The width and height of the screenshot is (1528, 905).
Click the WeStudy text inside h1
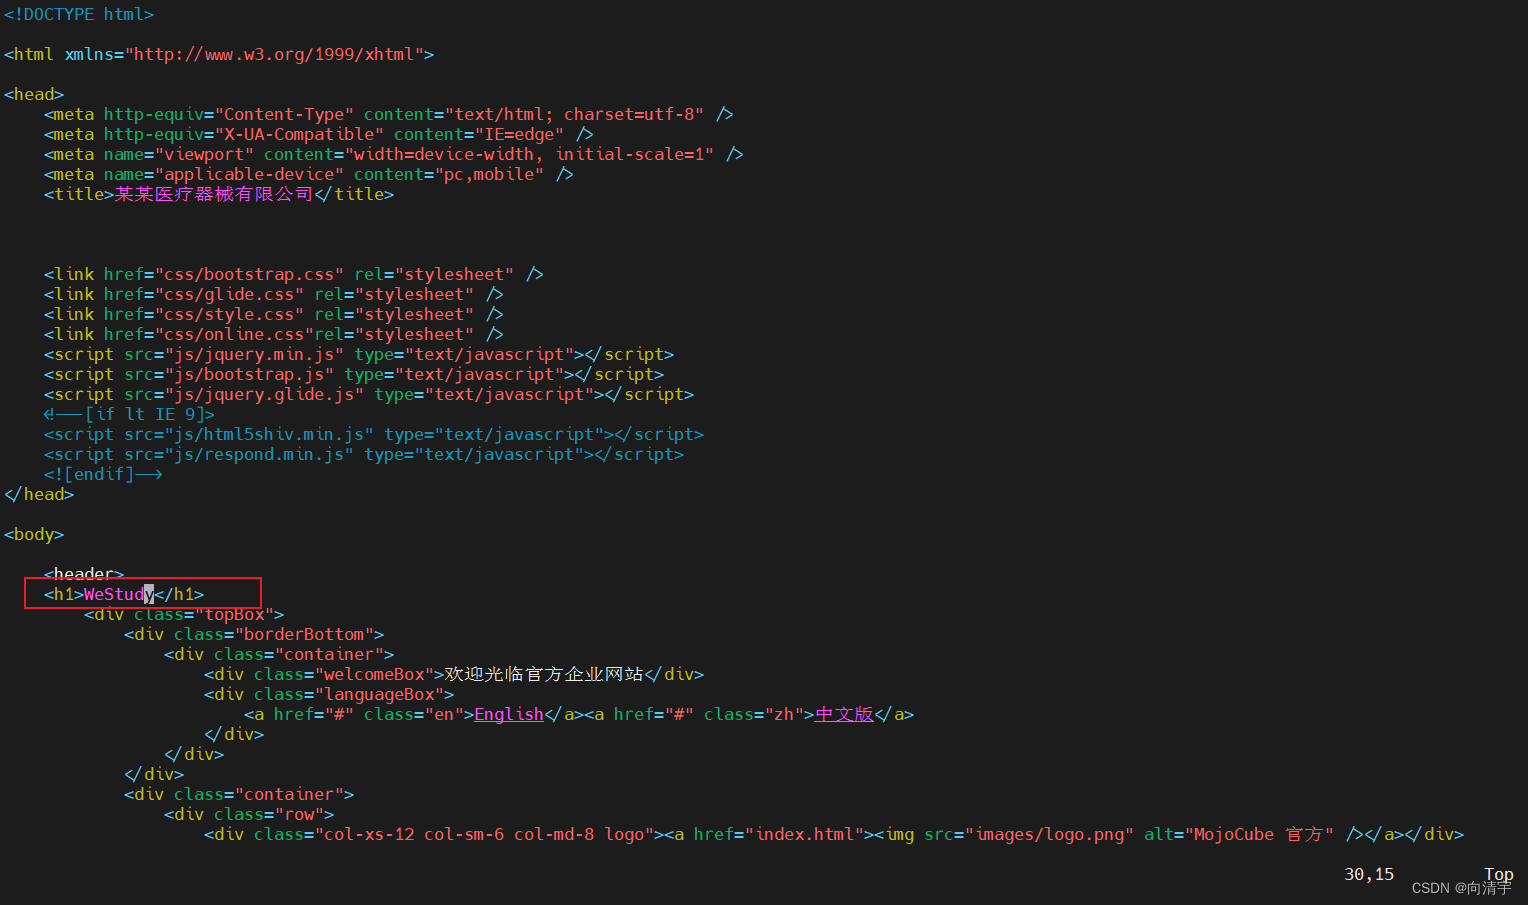click(x=119, y=594)
